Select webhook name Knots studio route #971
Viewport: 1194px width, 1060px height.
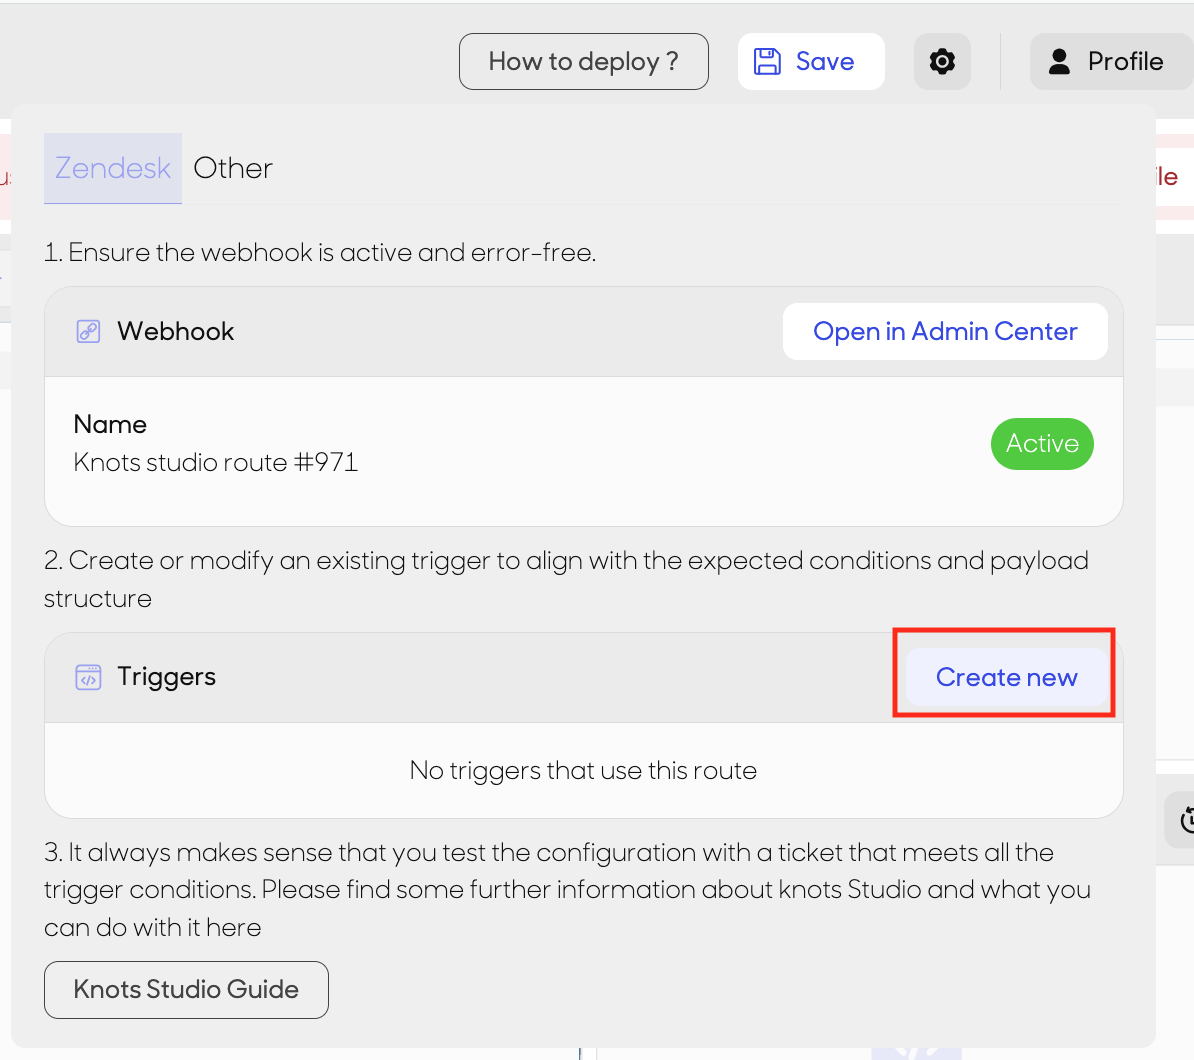[215, 462]
